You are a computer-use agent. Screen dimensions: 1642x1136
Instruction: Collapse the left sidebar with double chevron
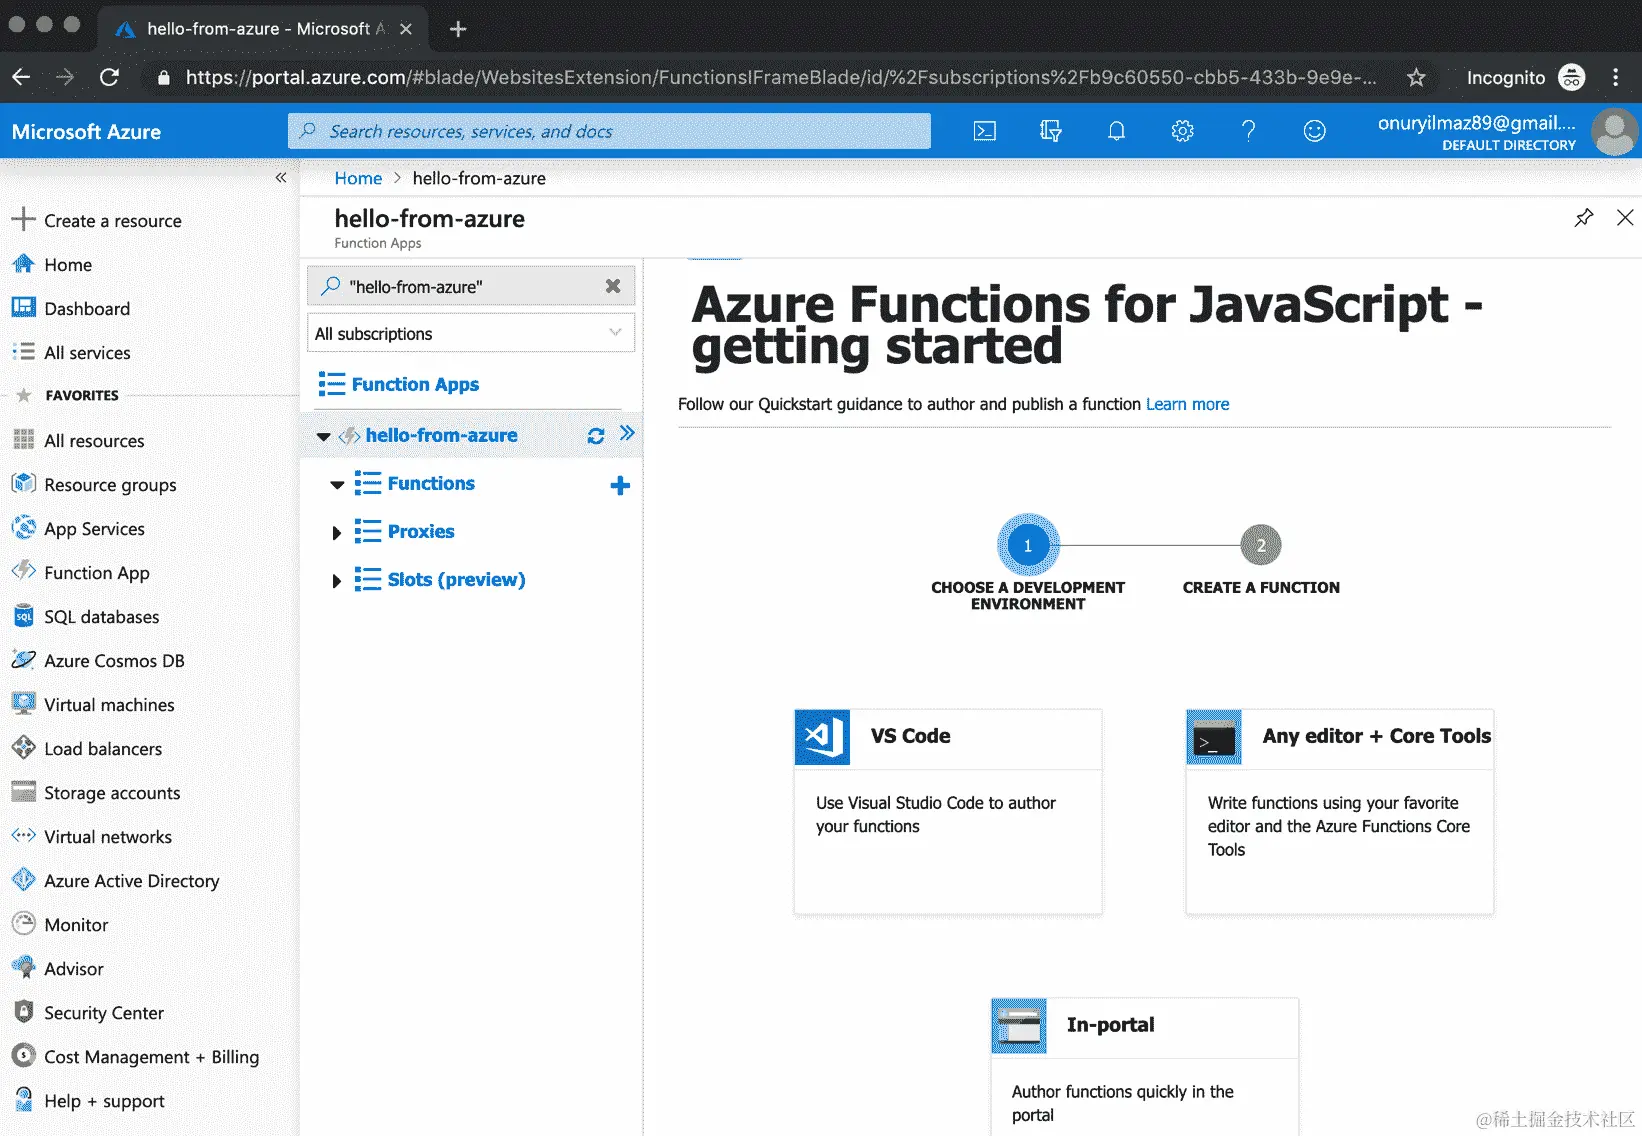(281, 177)
